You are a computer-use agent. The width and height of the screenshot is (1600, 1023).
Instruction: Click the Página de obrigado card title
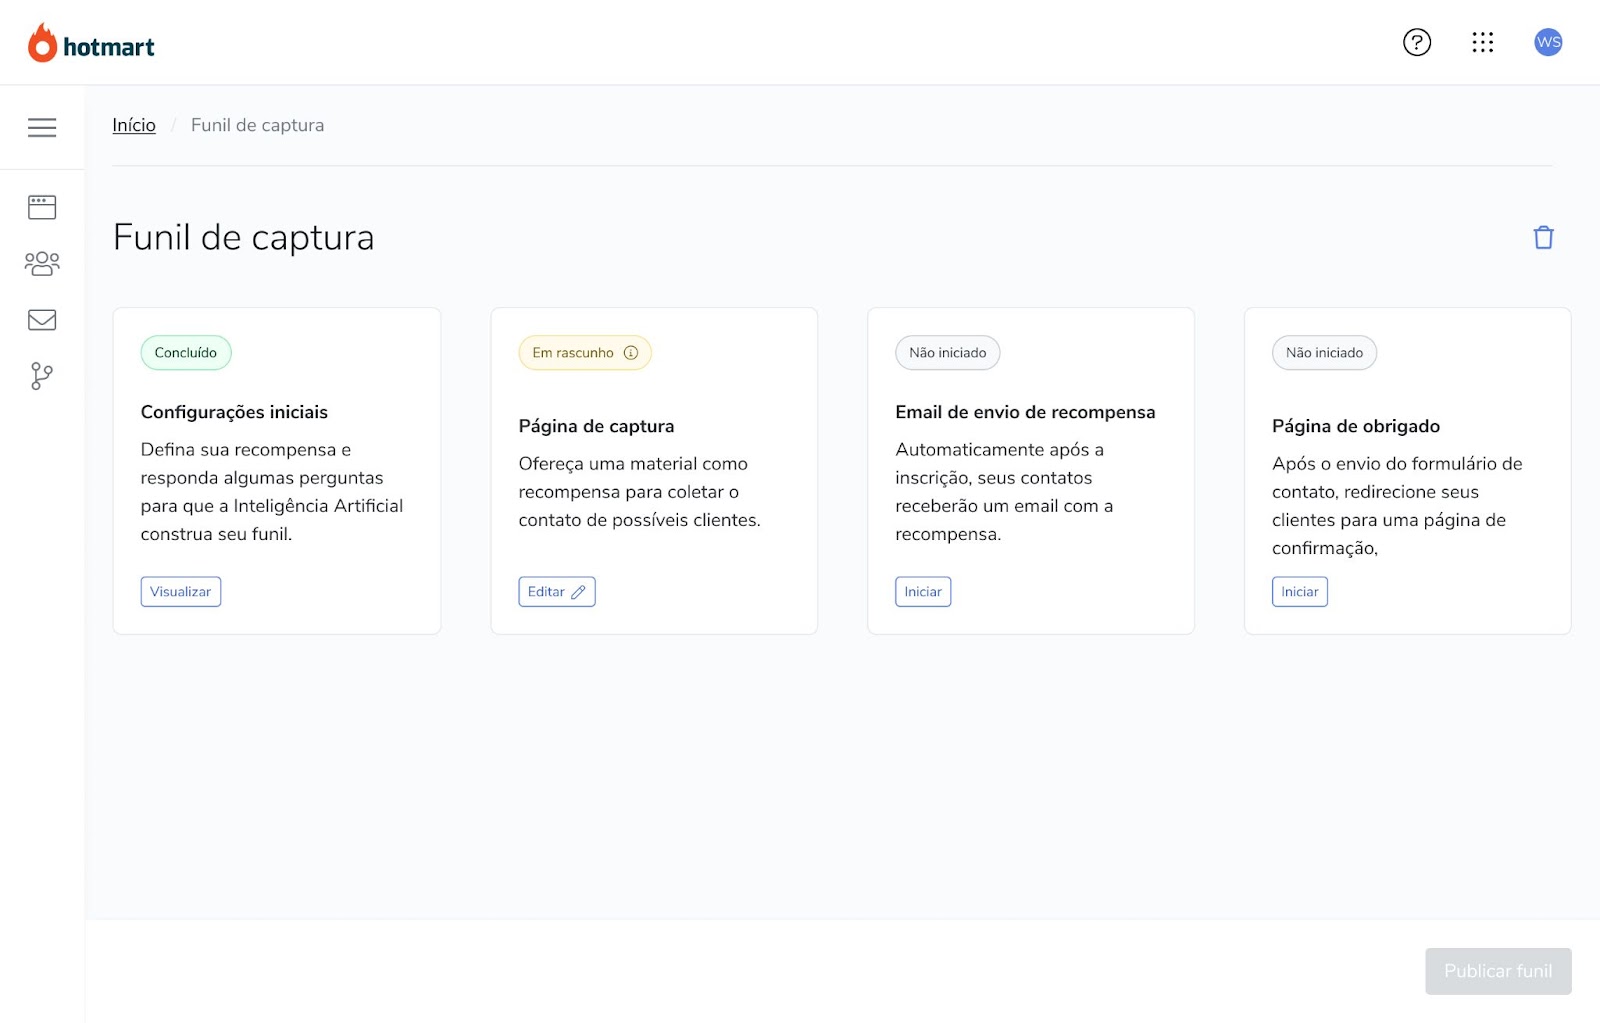coord(1356,426)
